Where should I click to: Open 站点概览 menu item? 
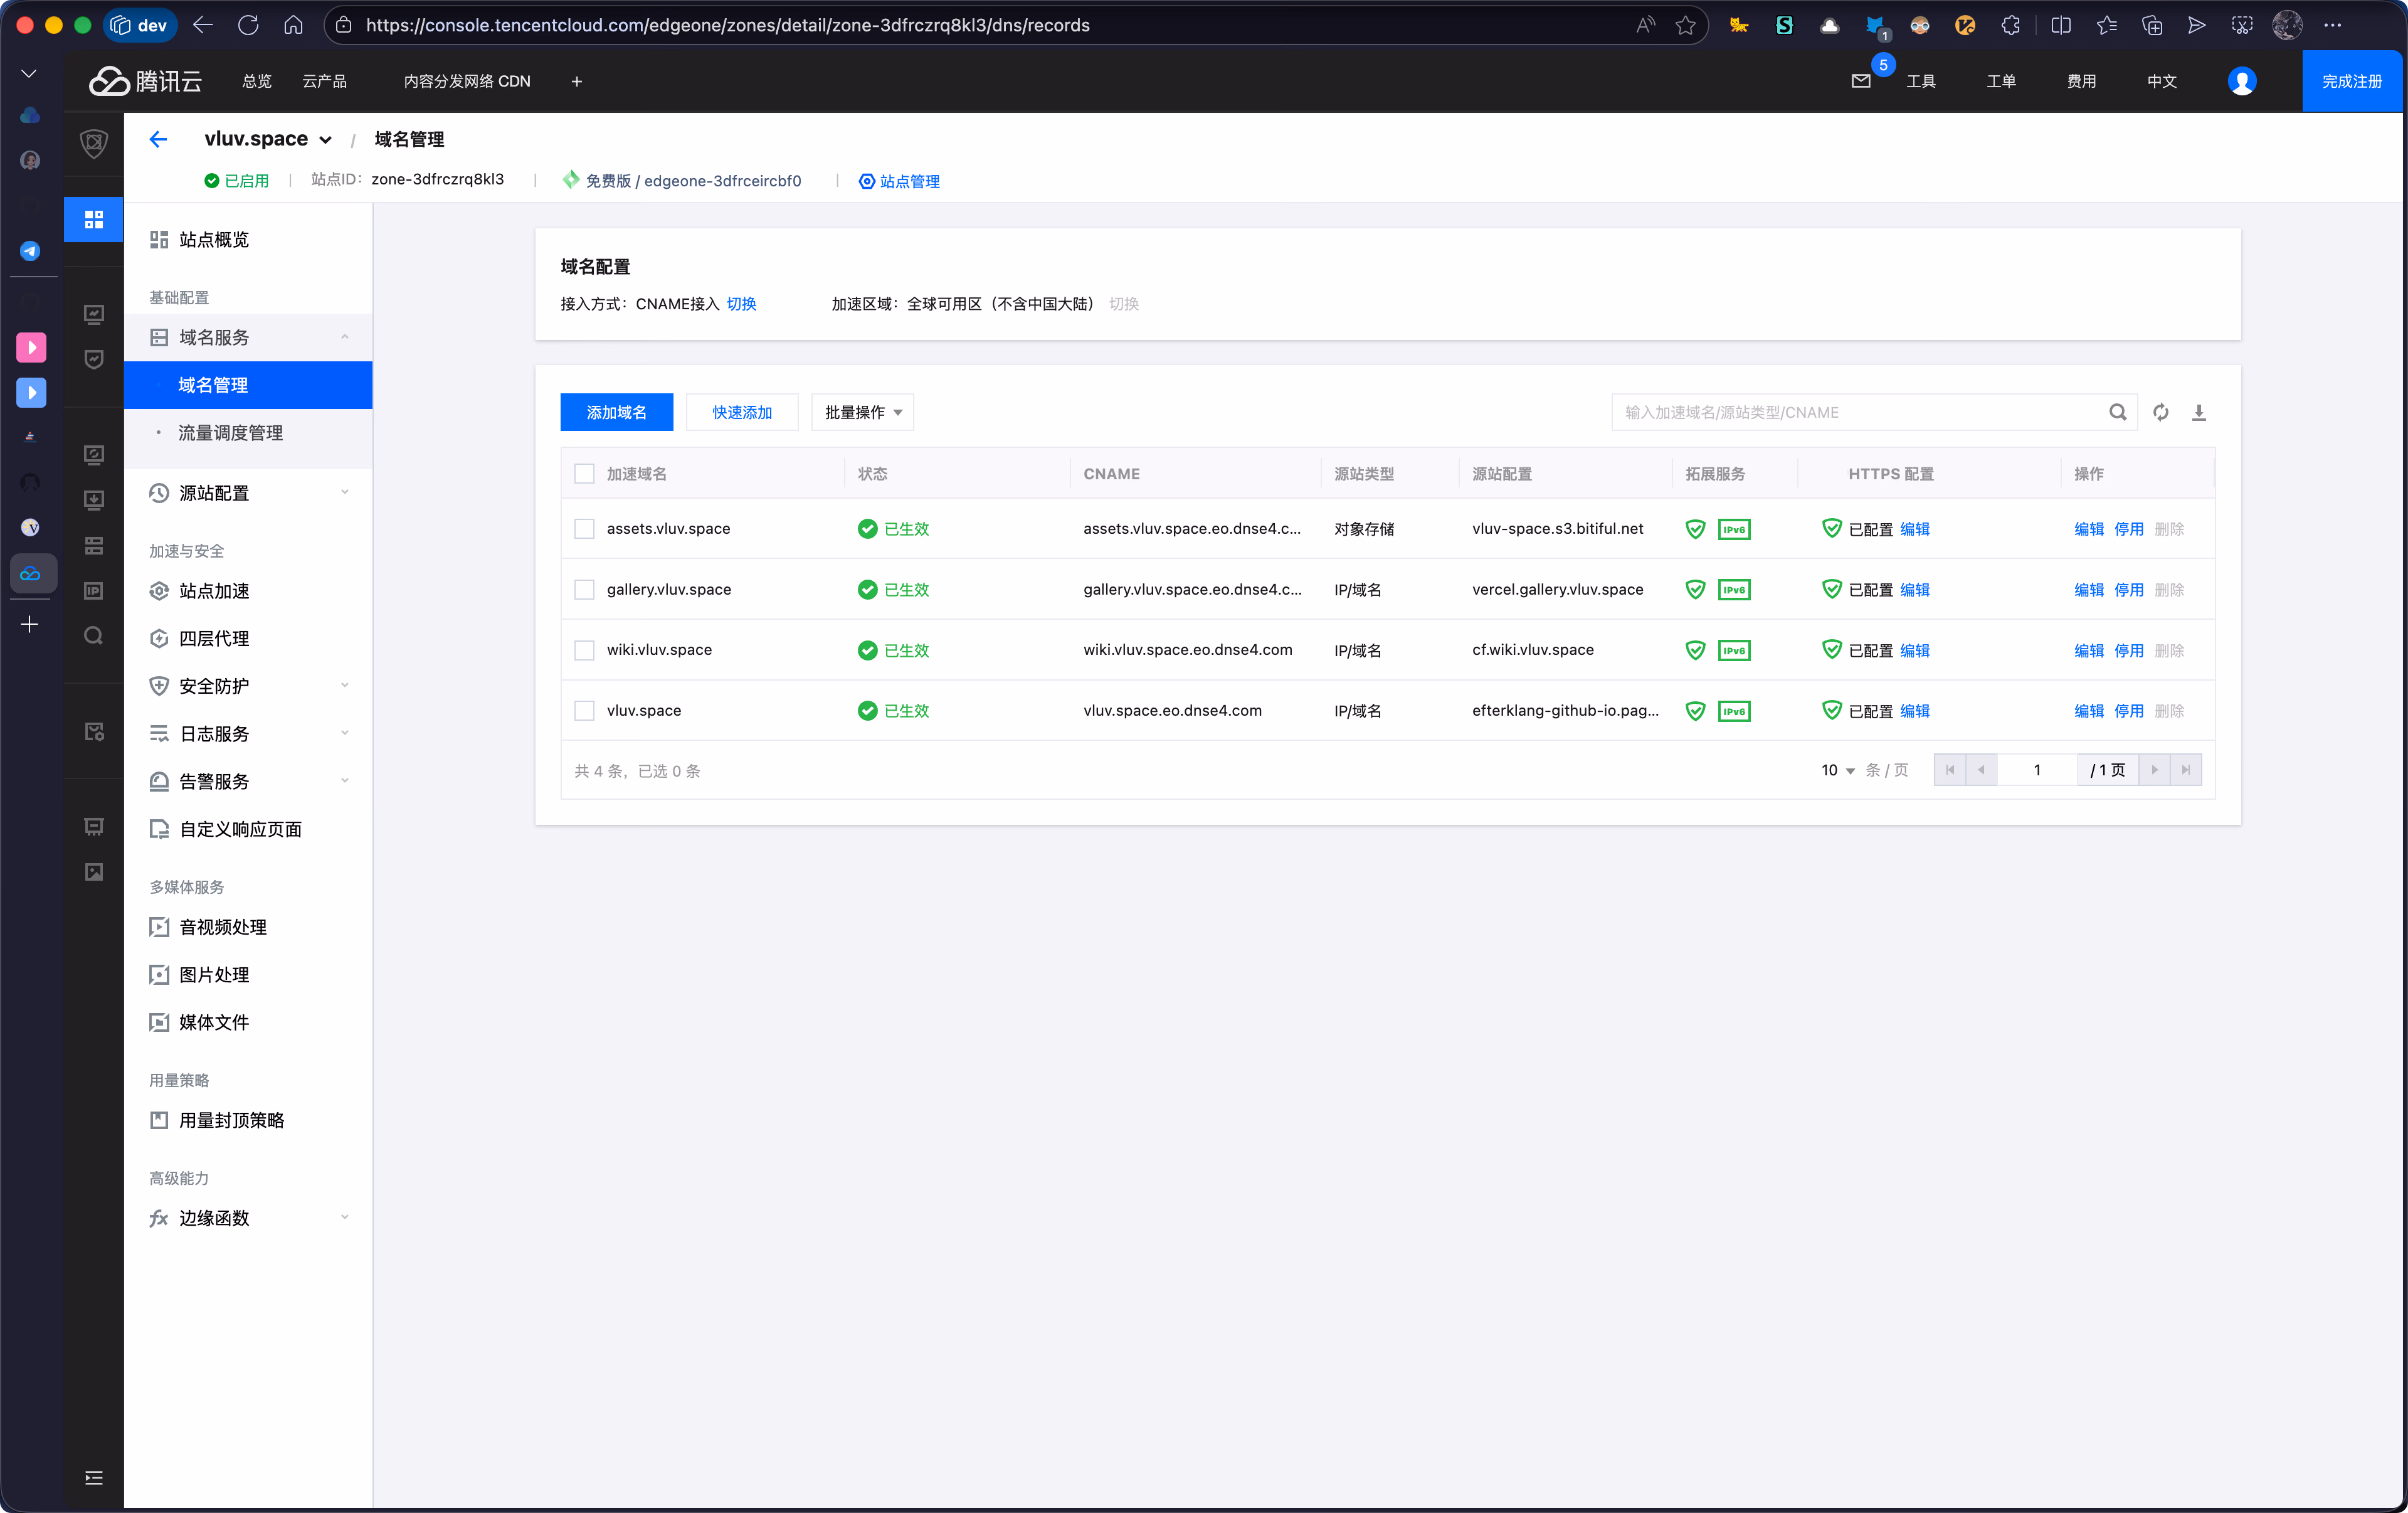tap(213, 239)
